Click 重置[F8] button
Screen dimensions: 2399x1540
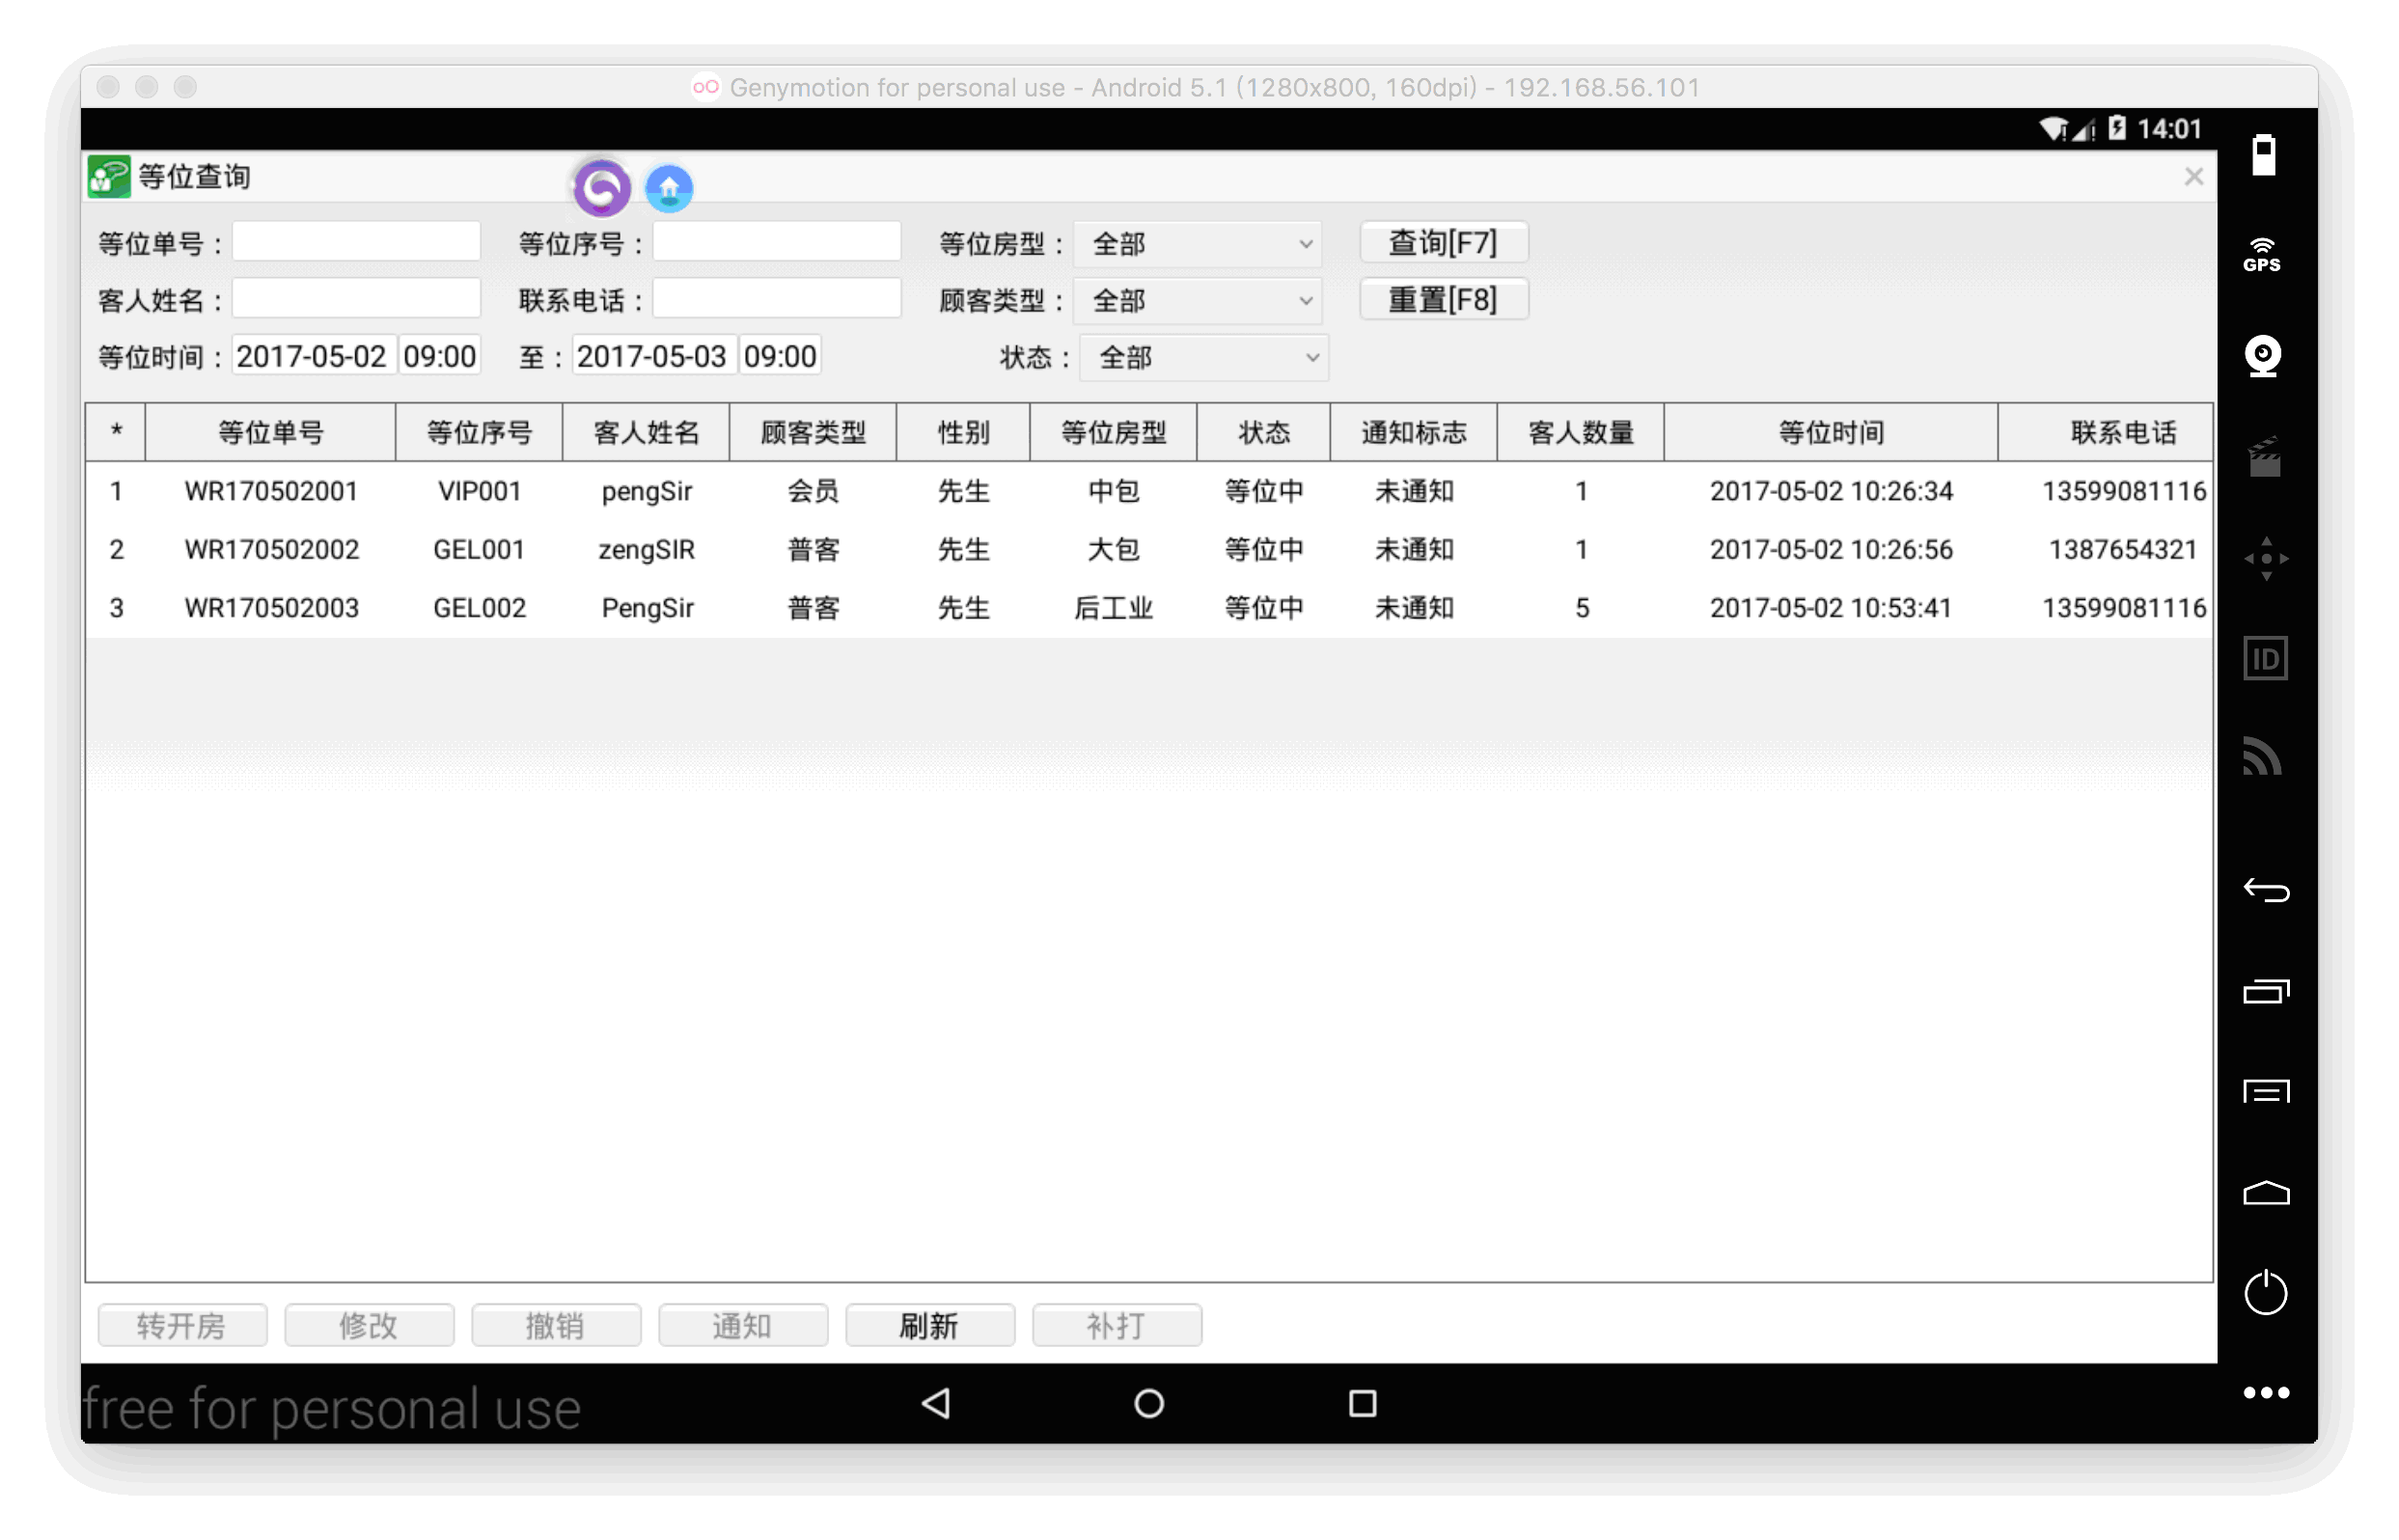point(1443,300)
